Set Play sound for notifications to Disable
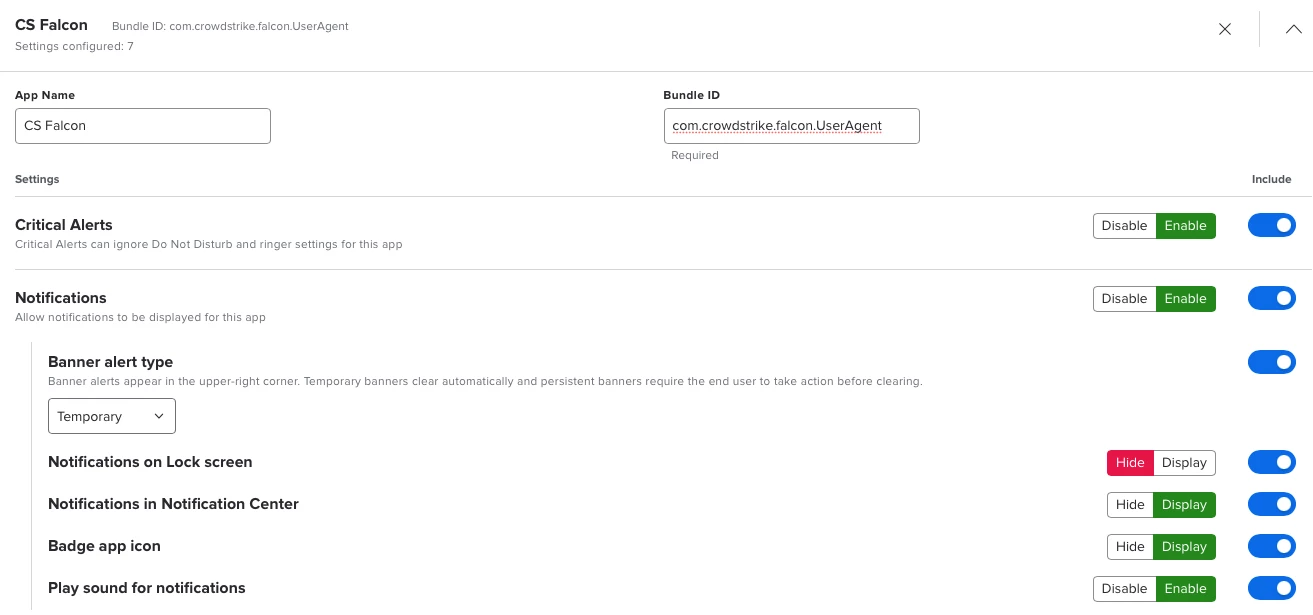Viewport: 1313px width, 615px height. [1124, 589]
